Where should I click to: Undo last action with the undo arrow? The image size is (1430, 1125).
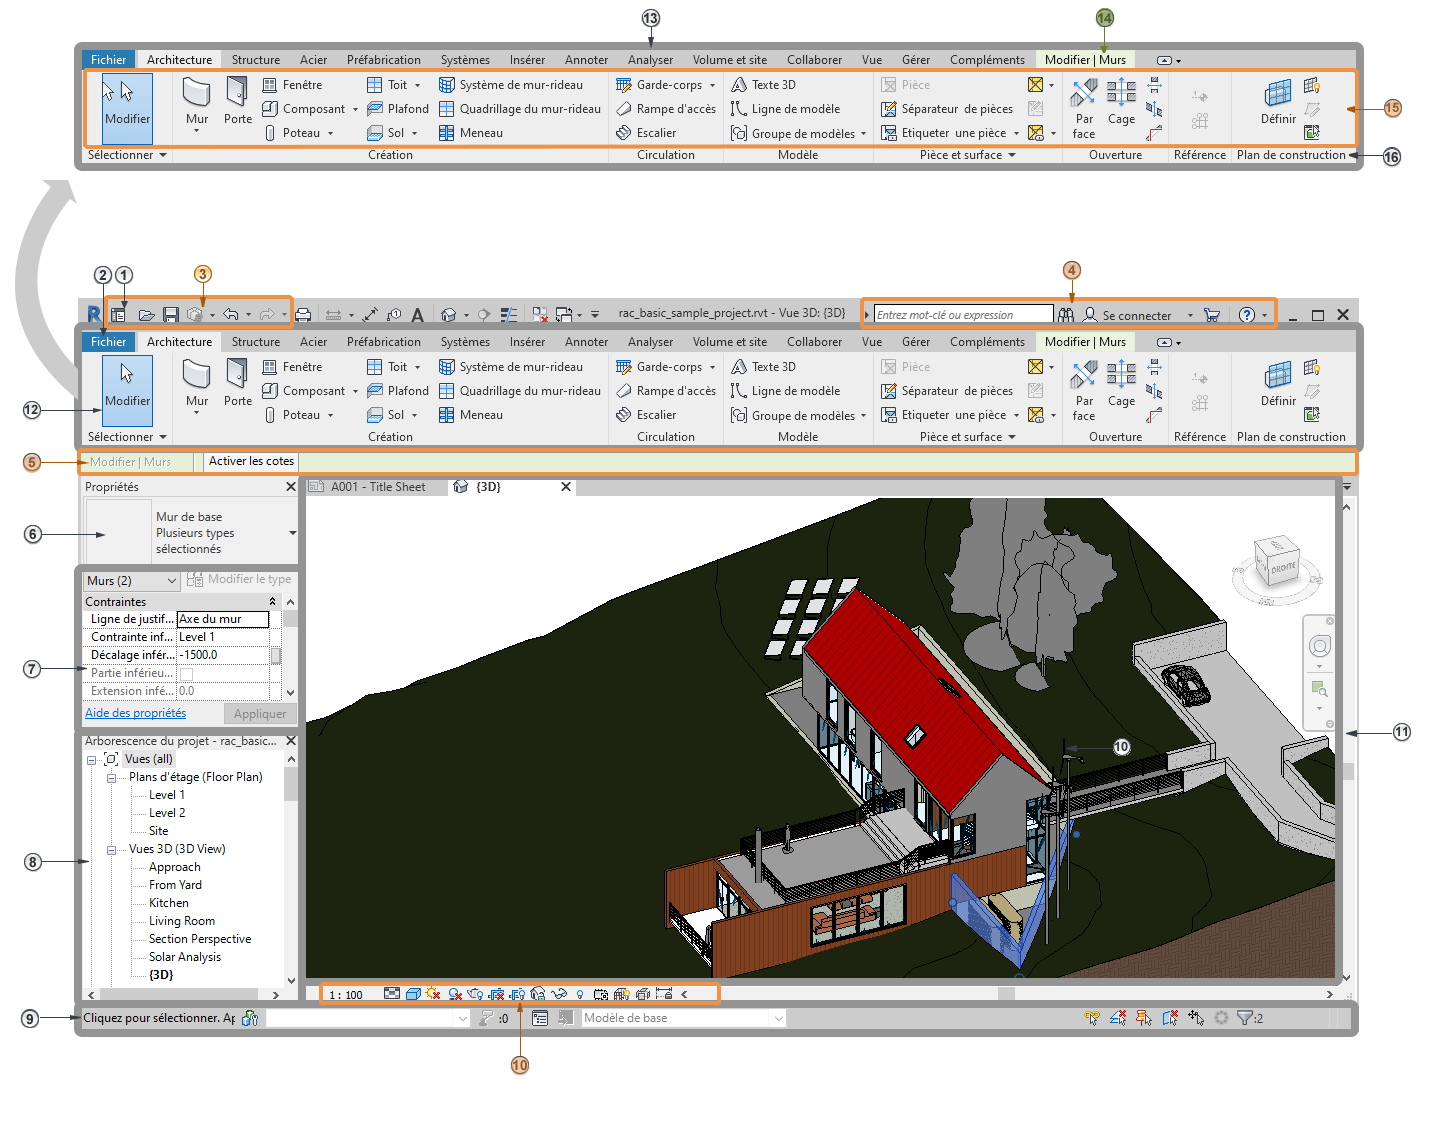click(231, 315)
